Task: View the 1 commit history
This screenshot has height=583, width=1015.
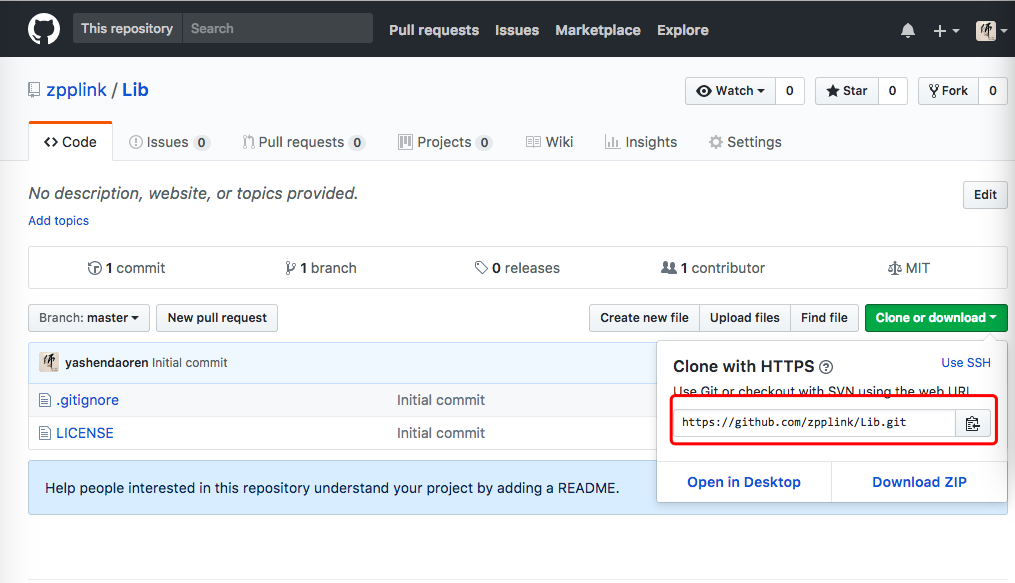Action: (x=127, y=268)
